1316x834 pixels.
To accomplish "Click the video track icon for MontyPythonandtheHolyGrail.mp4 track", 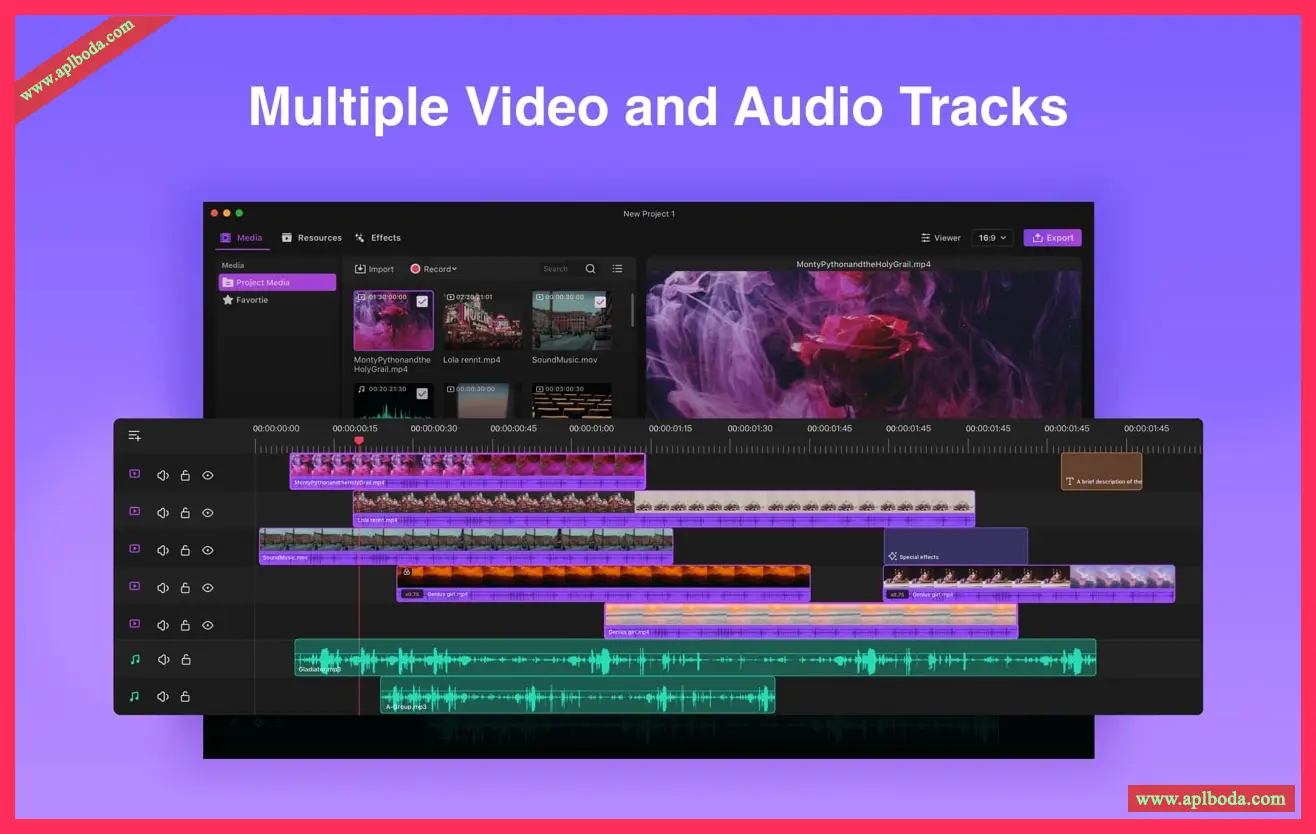I will tap(135, 474).
